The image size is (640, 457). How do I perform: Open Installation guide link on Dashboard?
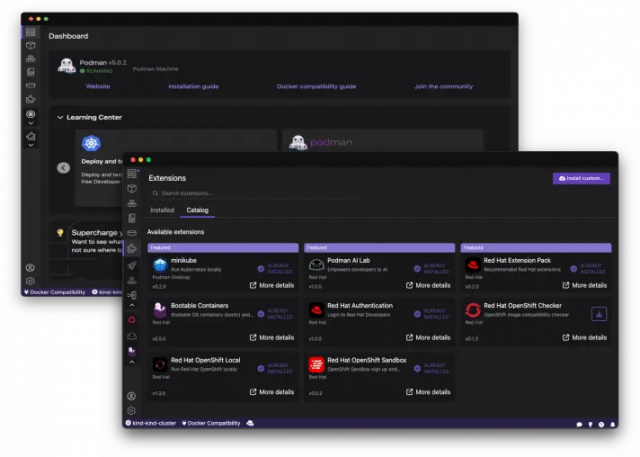(x=193, y=87)
